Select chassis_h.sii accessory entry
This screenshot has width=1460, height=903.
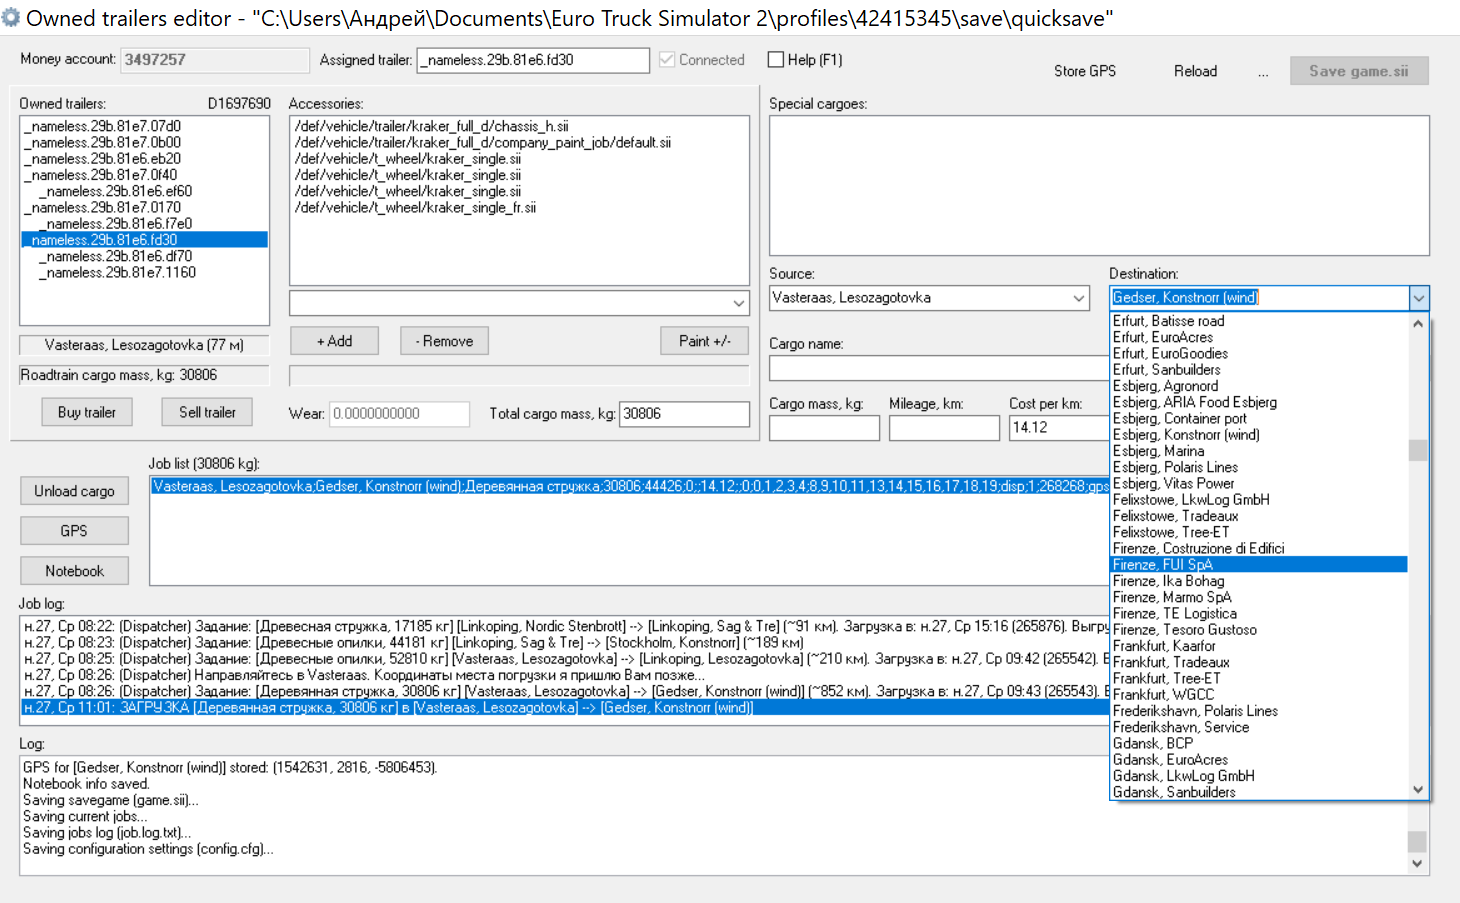[x=431, y=127]
